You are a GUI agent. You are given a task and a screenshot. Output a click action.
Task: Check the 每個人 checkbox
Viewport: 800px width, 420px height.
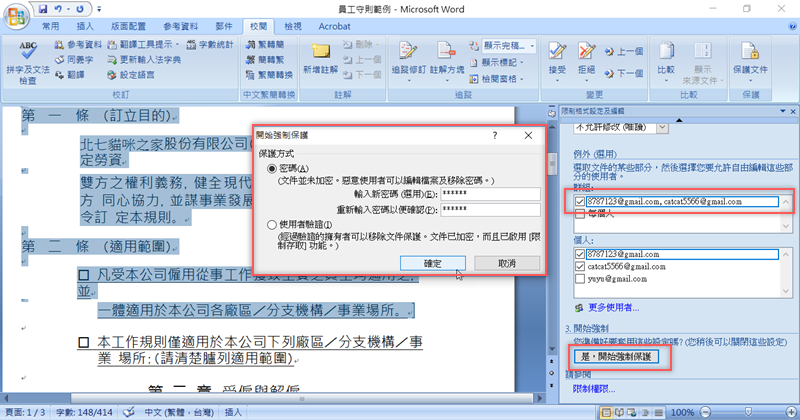[580, 214]
